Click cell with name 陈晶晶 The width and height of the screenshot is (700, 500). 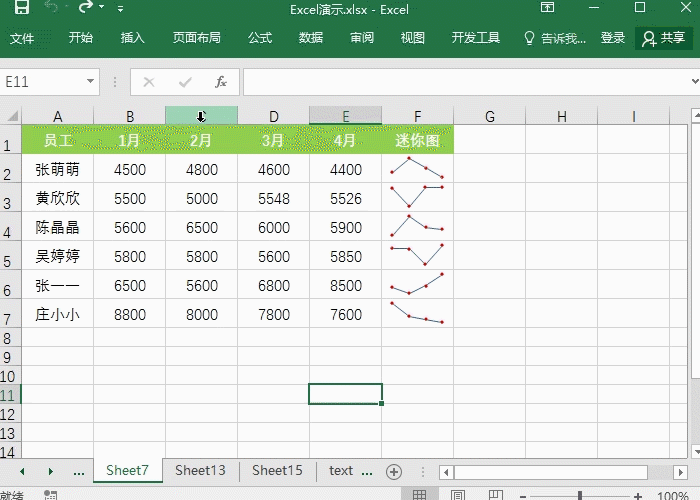tap(58, 227)
